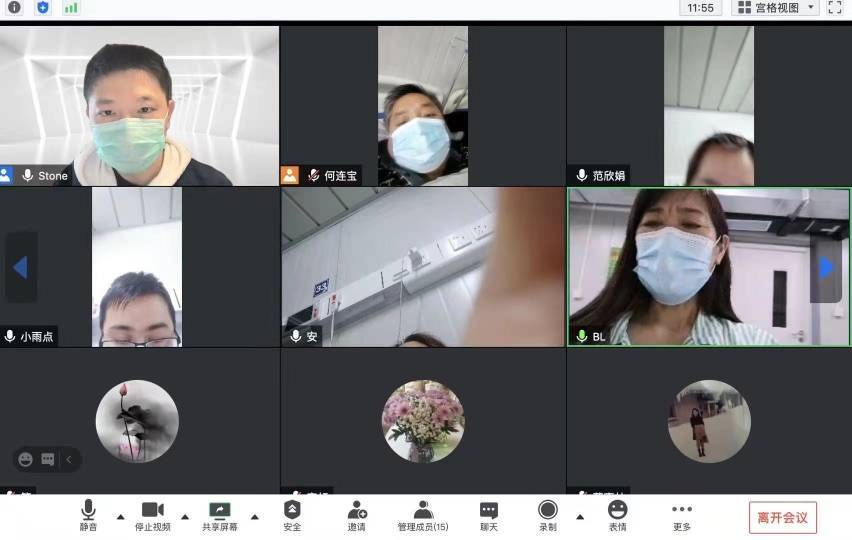Select BL's active speaker tile

pyautogui.click(x=709, y=267)
